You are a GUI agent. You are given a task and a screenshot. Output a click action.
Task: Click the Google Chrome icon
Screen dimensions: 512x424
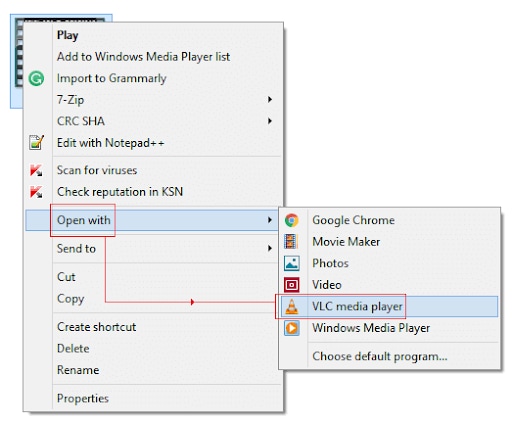pos(292,220)
